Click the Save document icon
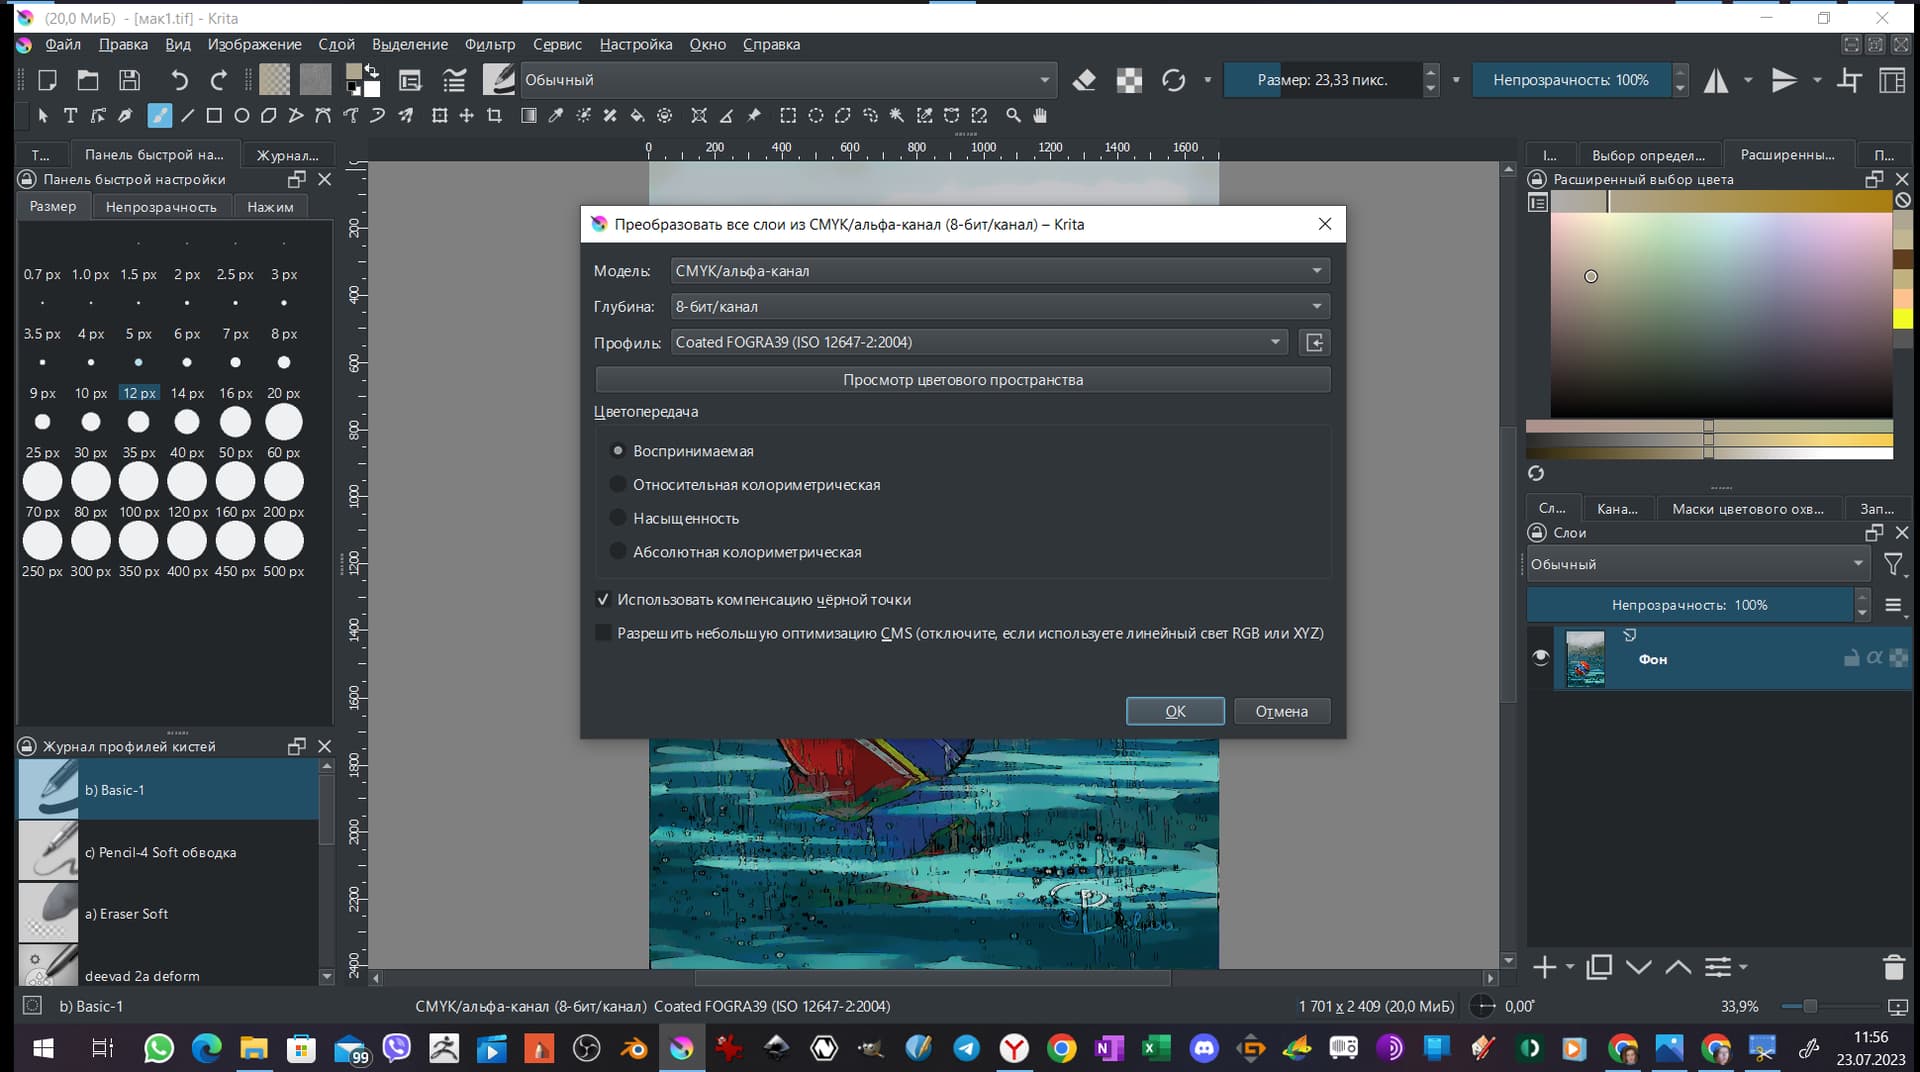The image size is (1920, 1072). 129,80
